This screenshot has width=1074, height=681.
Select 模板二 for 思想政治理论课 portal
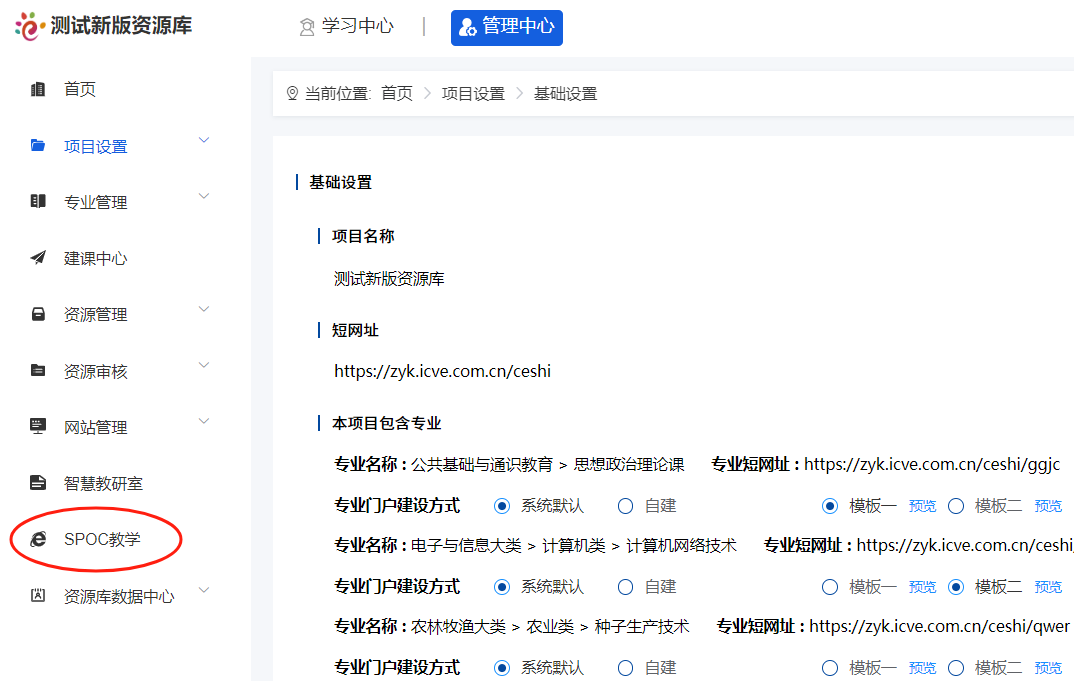956,506
